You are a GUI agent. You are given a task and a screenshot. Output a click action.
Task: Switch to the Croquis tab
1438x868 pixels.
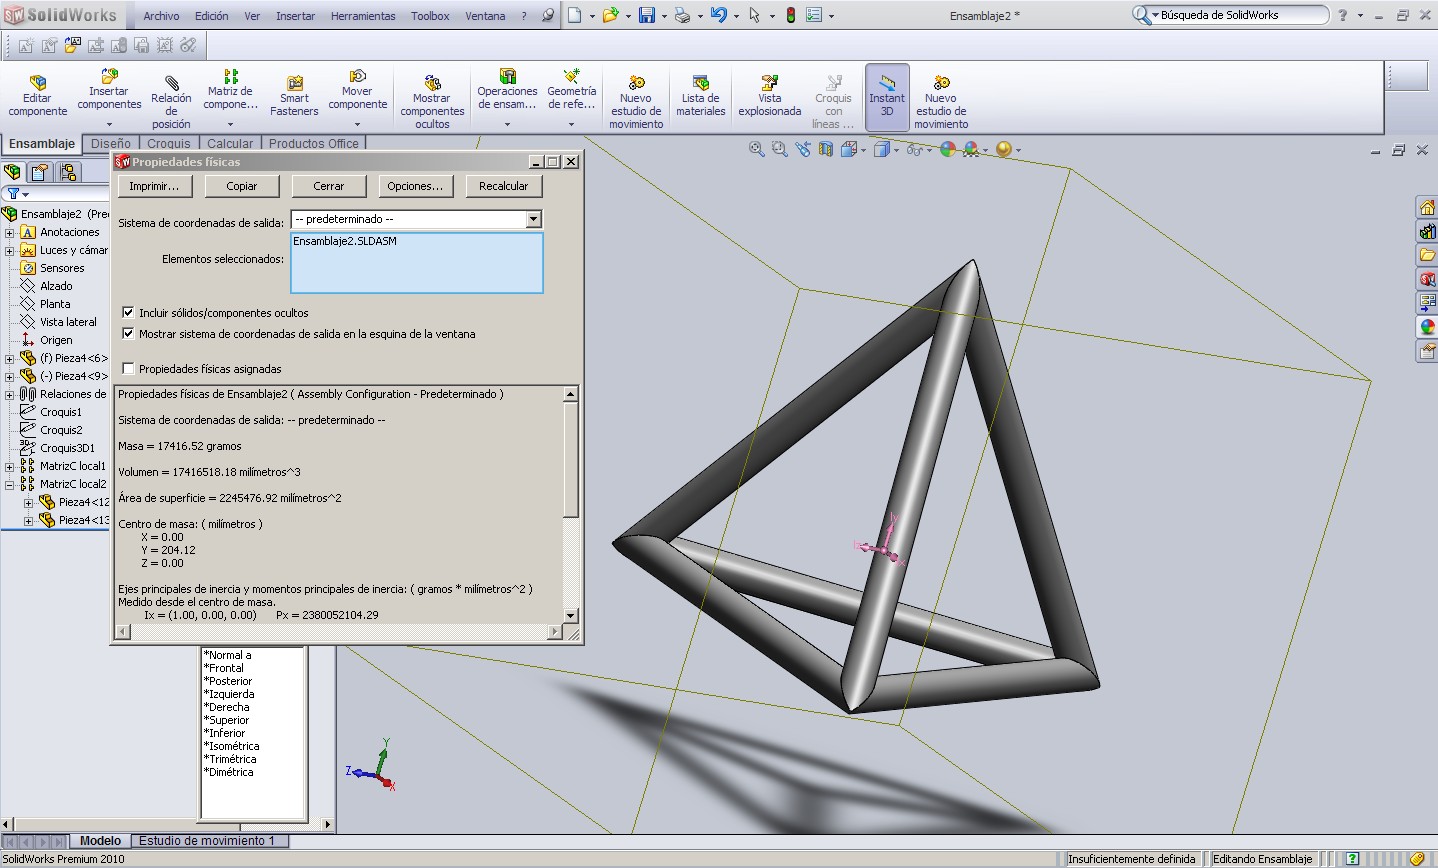pyautogui.click(x=168, y=144)
